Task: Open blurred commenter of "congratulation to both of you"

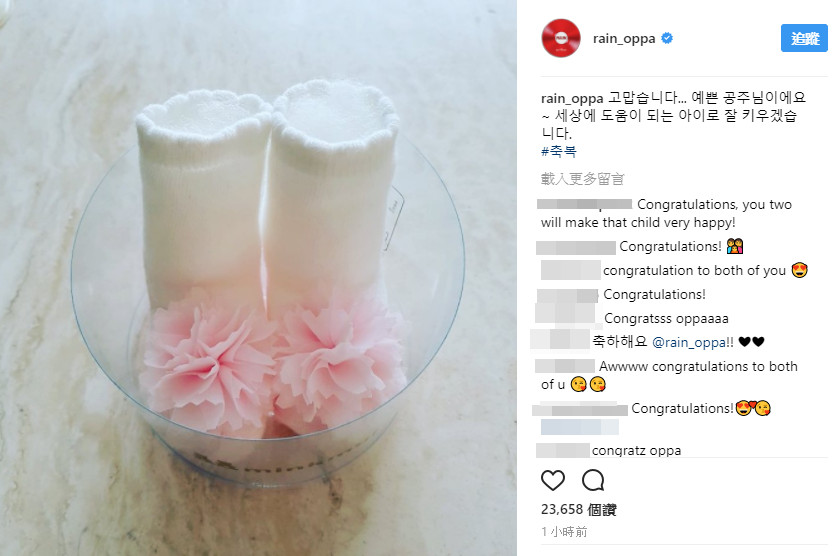Action: coord(570,270)
